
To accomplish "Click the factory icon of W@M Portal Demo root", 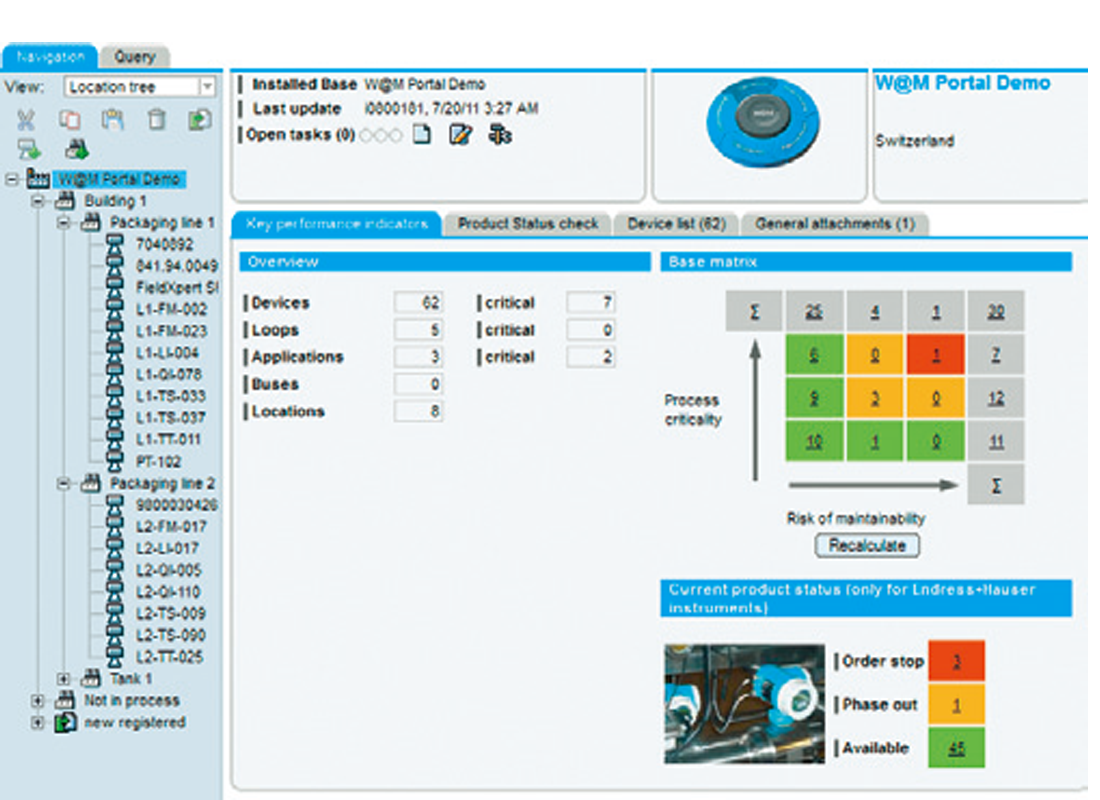I will tap(38, 178).
